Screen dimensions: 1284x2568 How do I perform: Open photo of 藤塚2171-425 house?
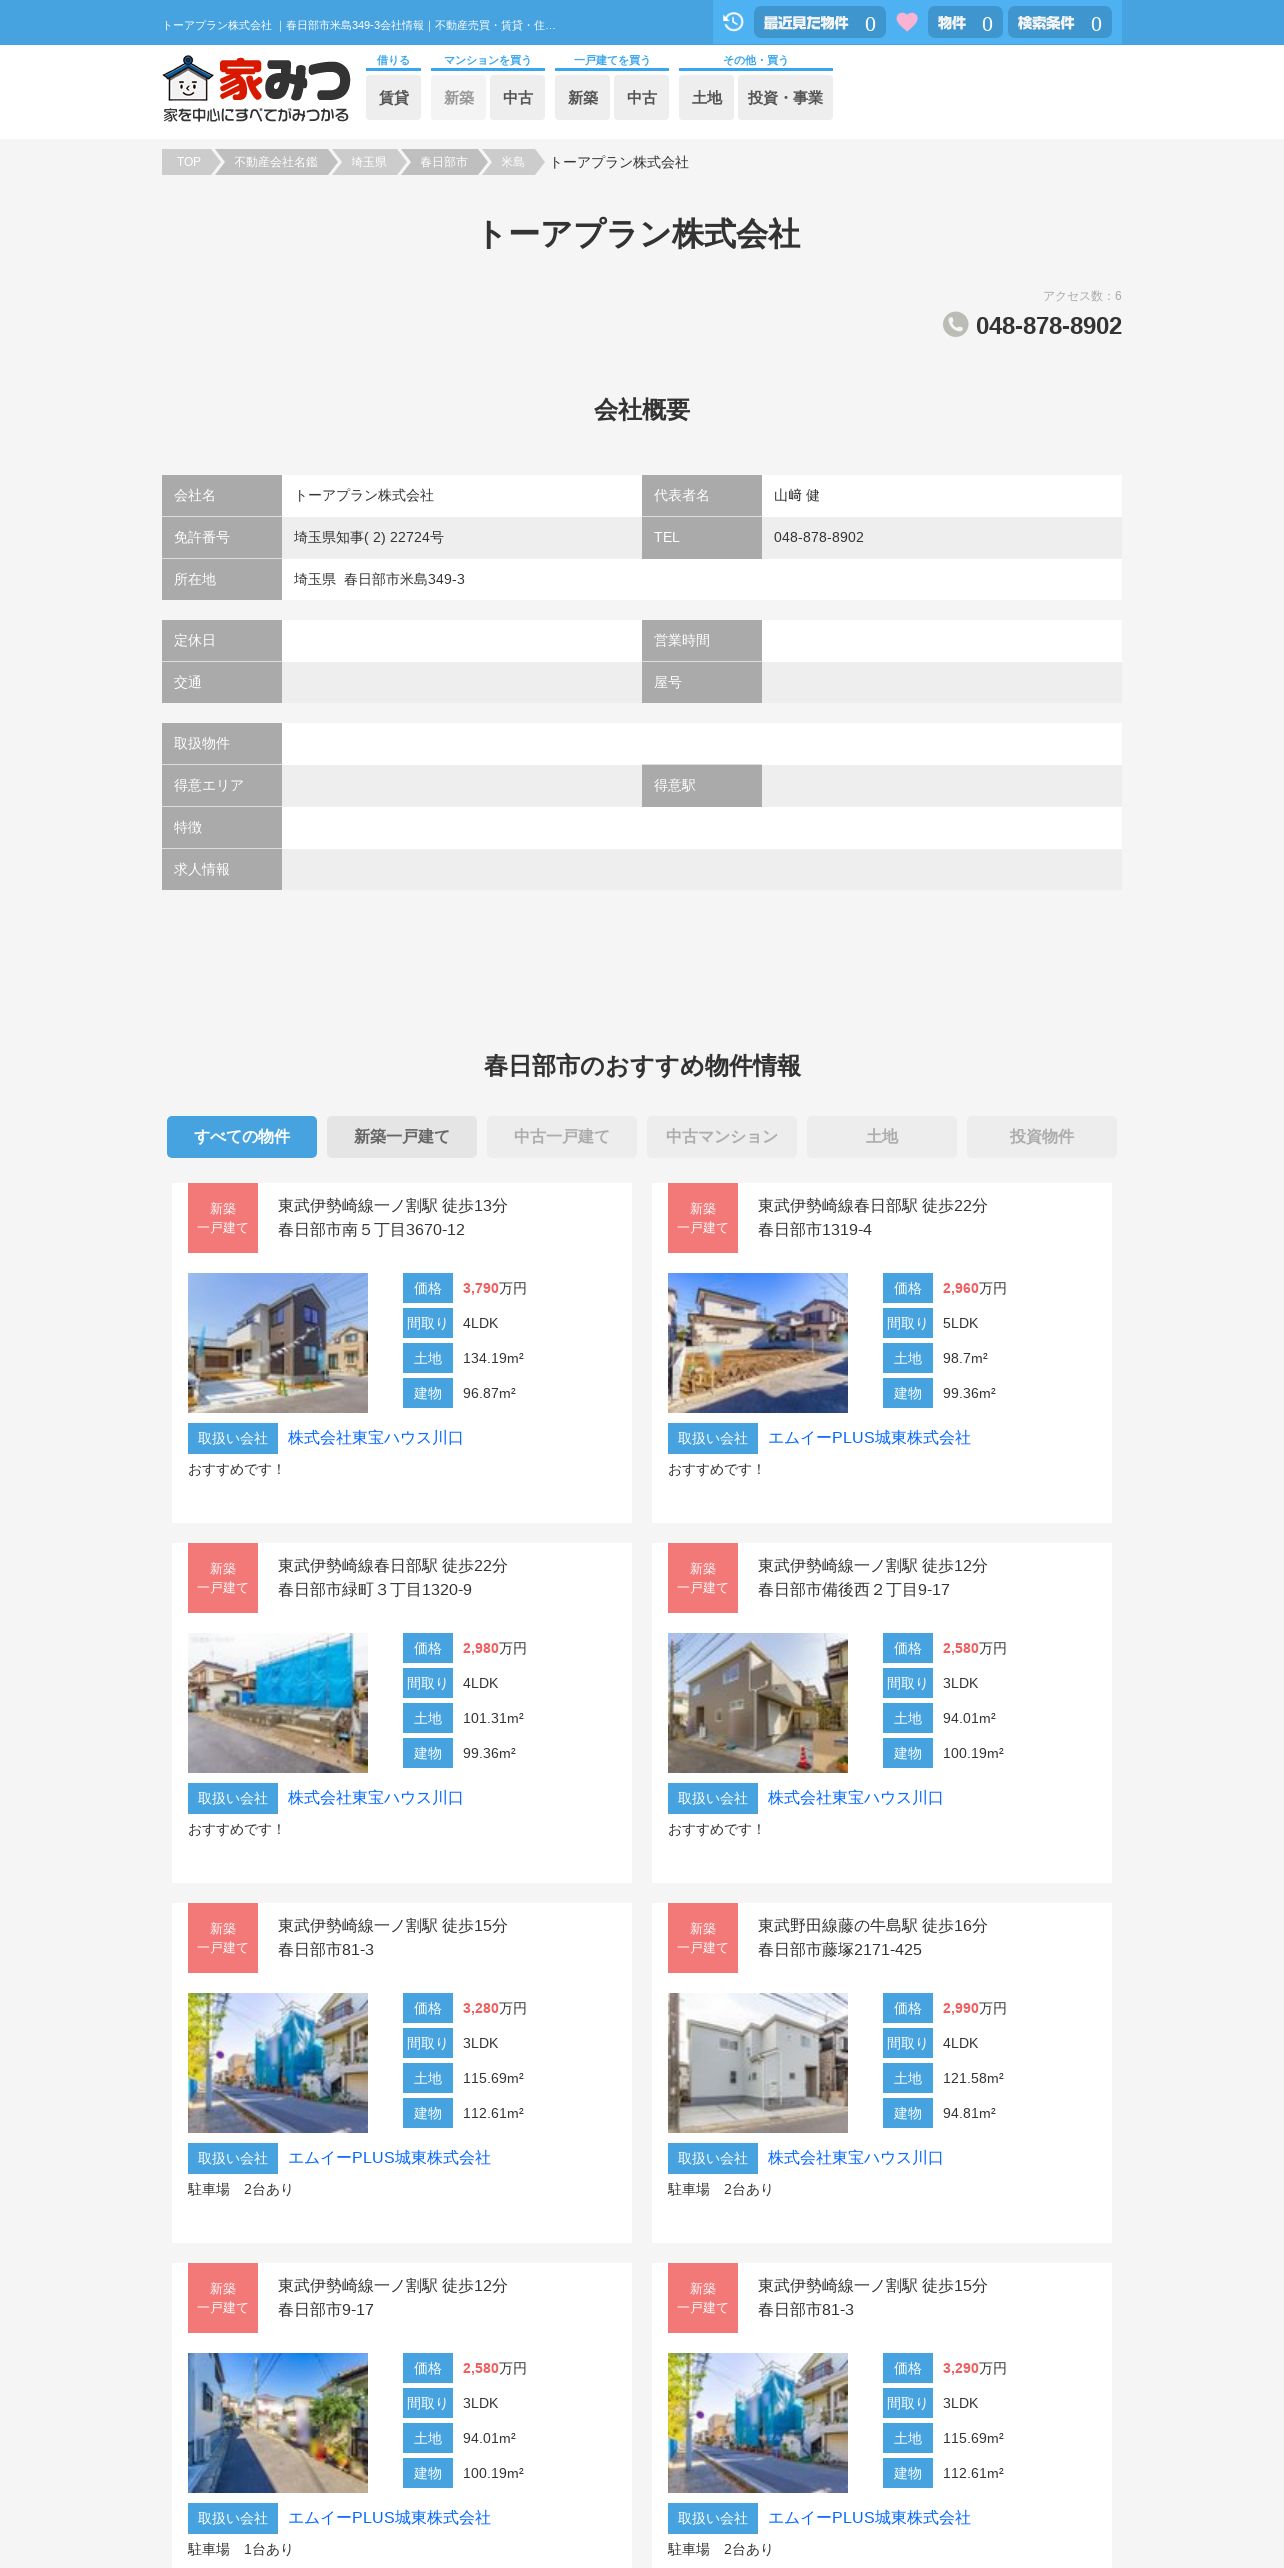pos(758,2063)
